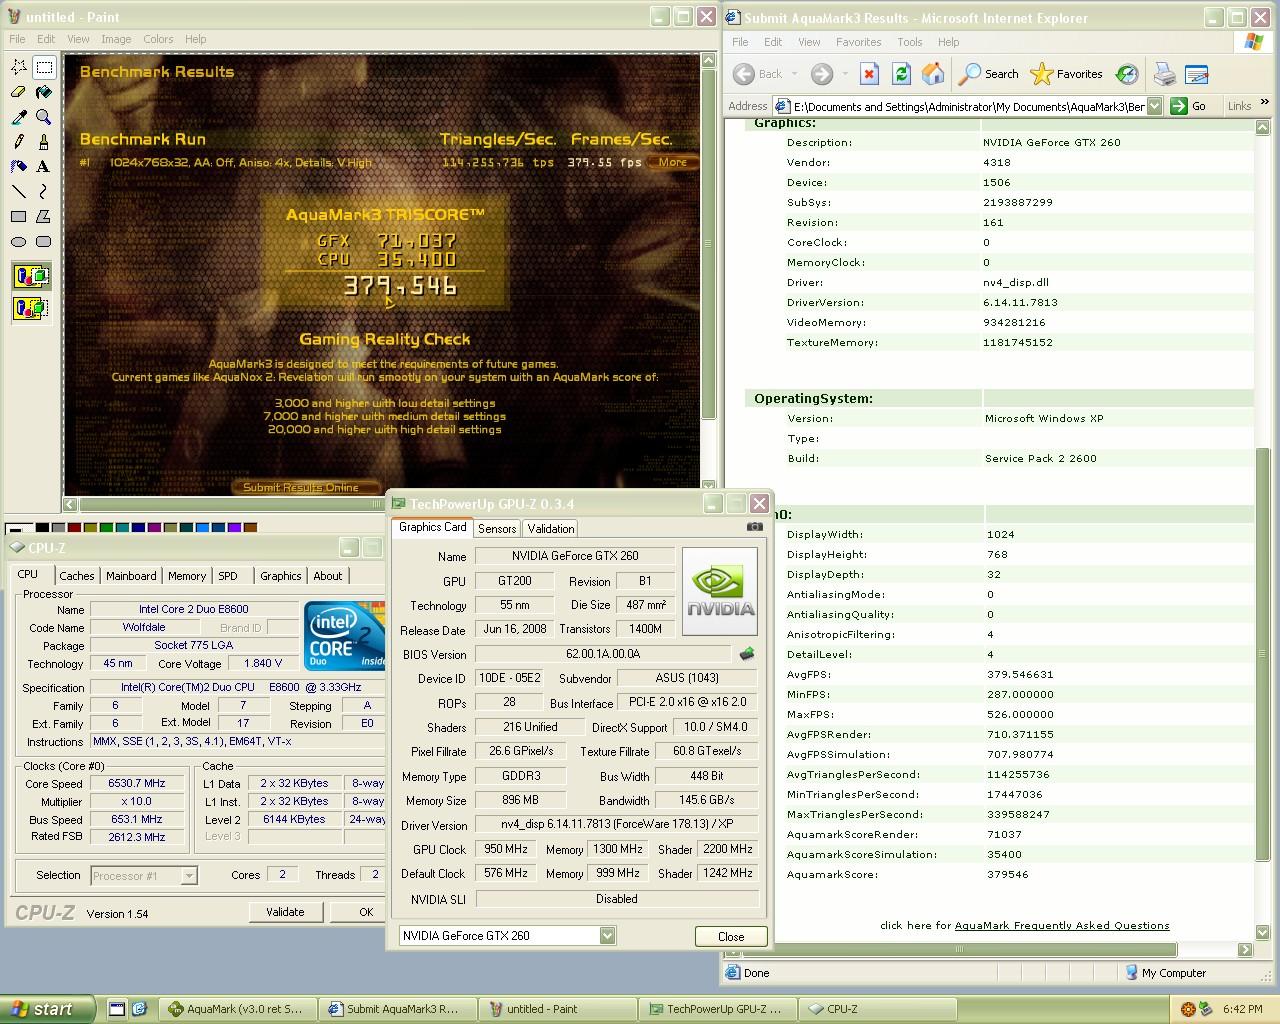Click the Validate button in CPU-Z
The image size is (1280, 1024).
285,912
